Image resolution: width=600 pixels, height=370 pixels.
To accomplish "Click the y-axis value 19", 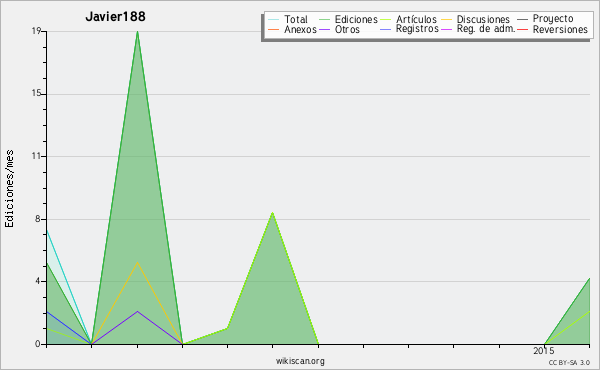I will 36,31.
